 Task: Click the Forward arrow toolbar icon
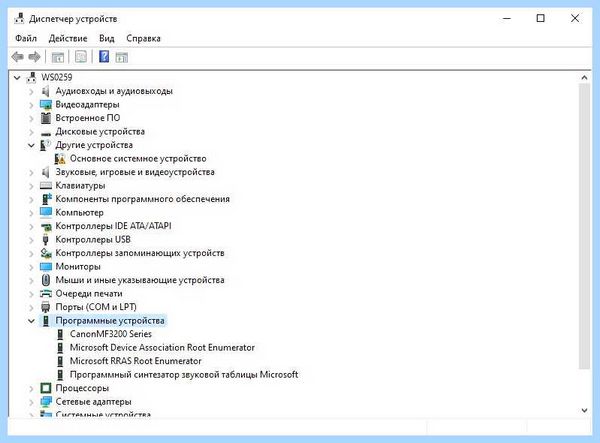point(34,57)
